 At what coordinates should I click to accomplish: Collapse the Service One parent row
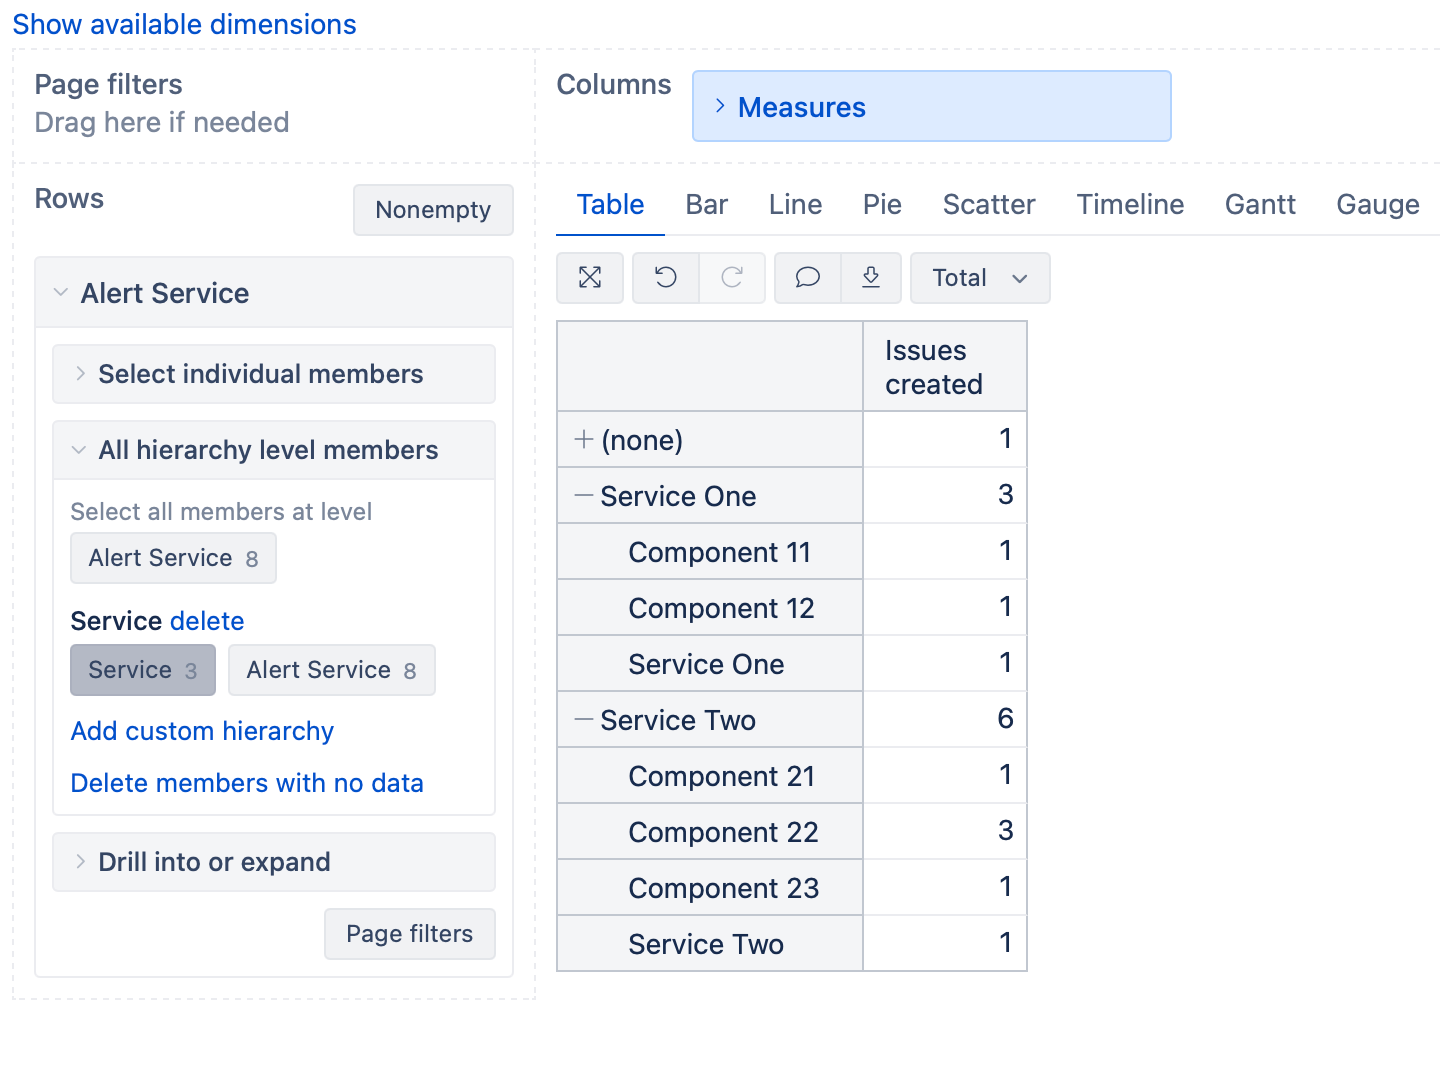[584, 495]
